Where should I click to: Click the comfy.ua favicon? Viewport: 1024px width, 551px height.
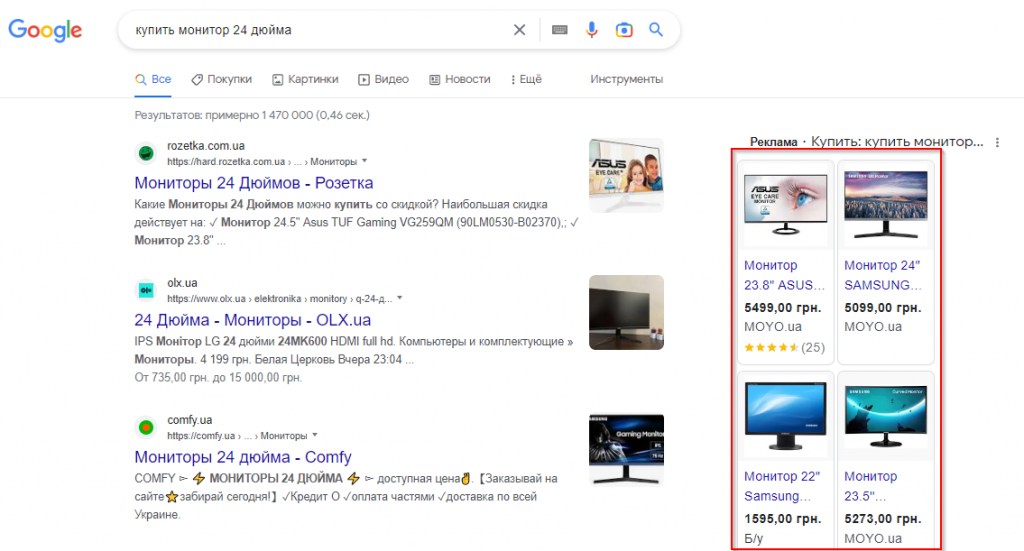(146, 428)
